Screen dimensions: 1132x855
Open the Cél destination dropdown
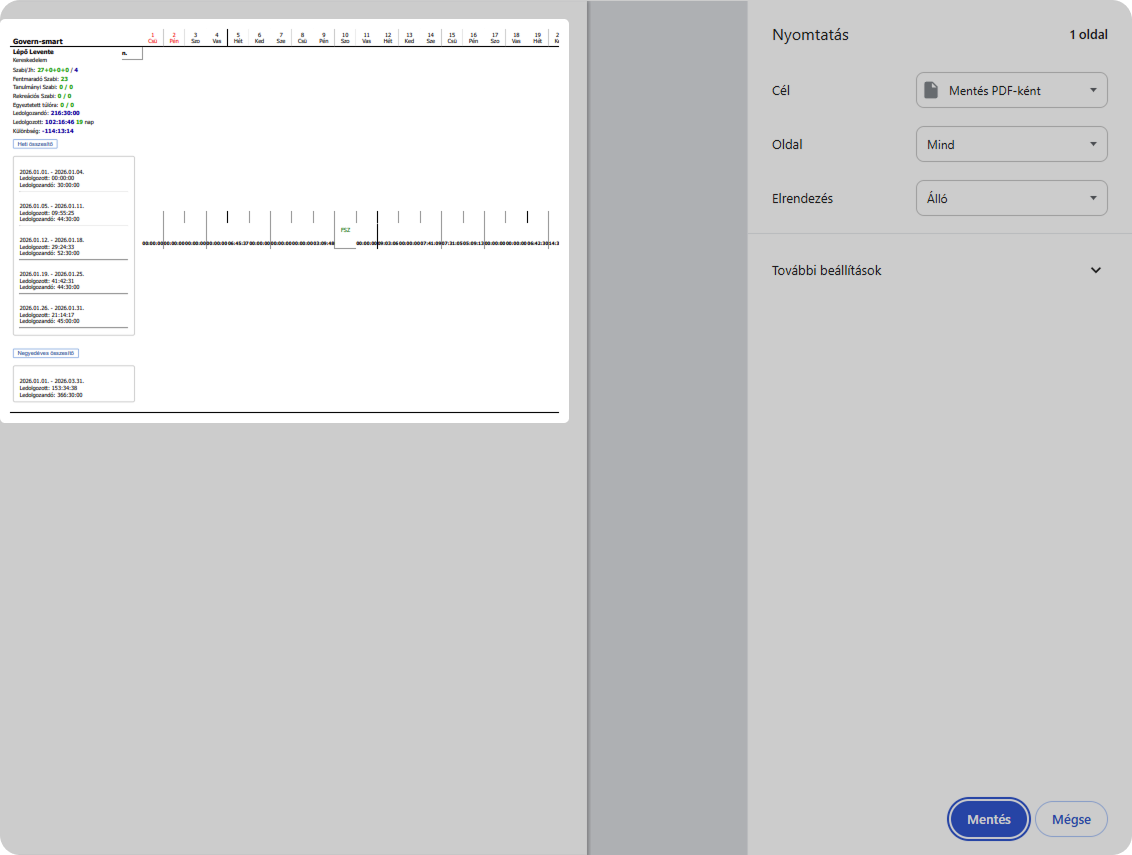click(1011, 90)
